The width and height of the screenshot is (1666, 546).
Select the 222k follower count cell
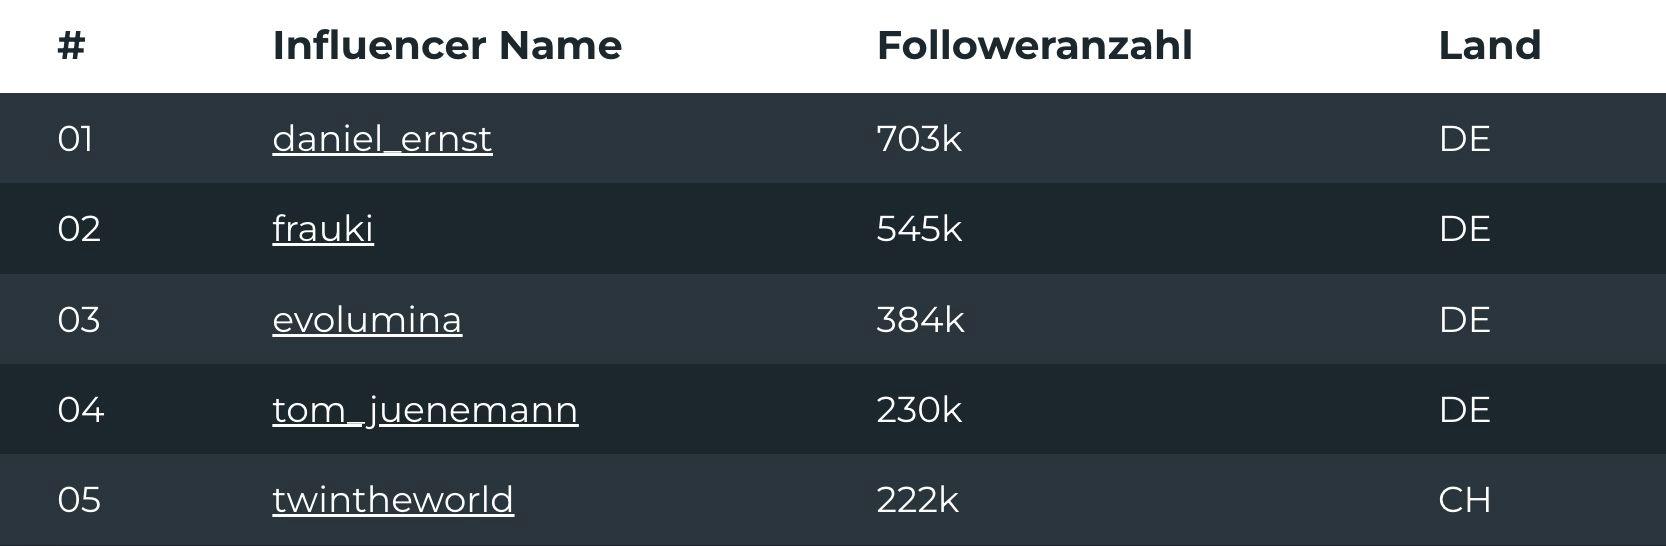click(x=917, y=500)
